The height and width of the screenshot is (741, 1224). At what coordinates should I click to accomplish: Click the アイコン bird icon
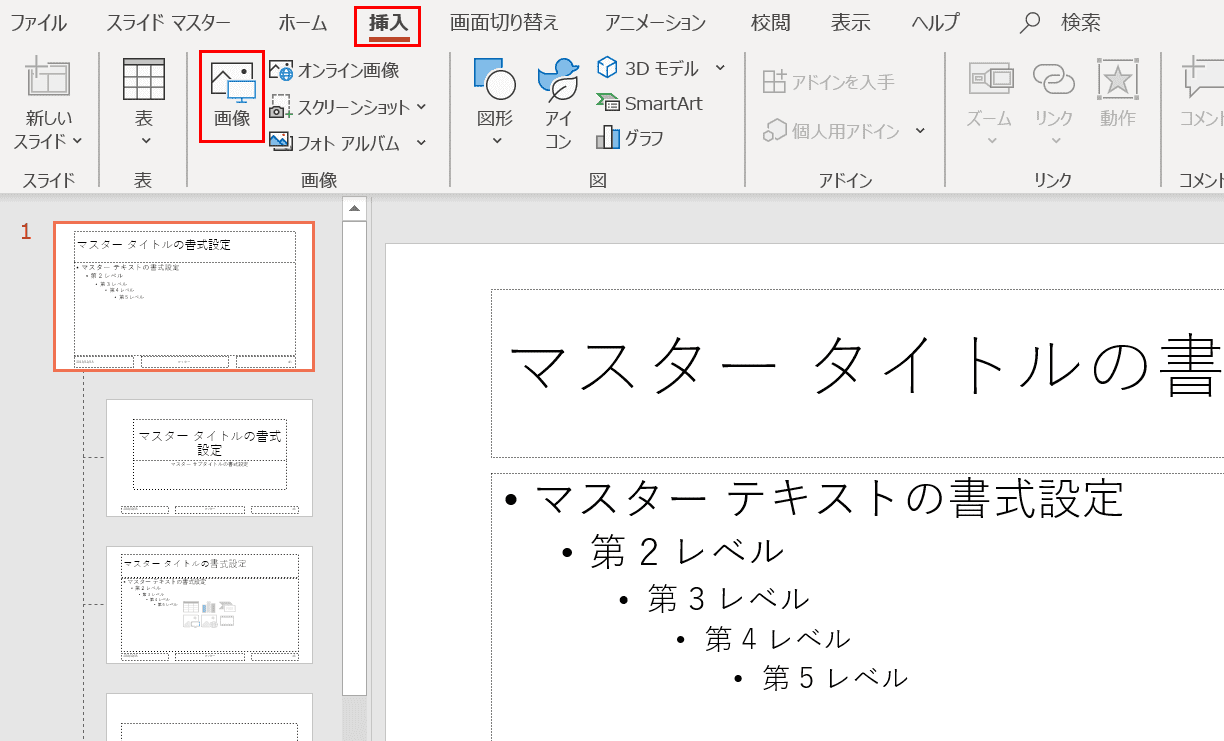pos(558,81)
